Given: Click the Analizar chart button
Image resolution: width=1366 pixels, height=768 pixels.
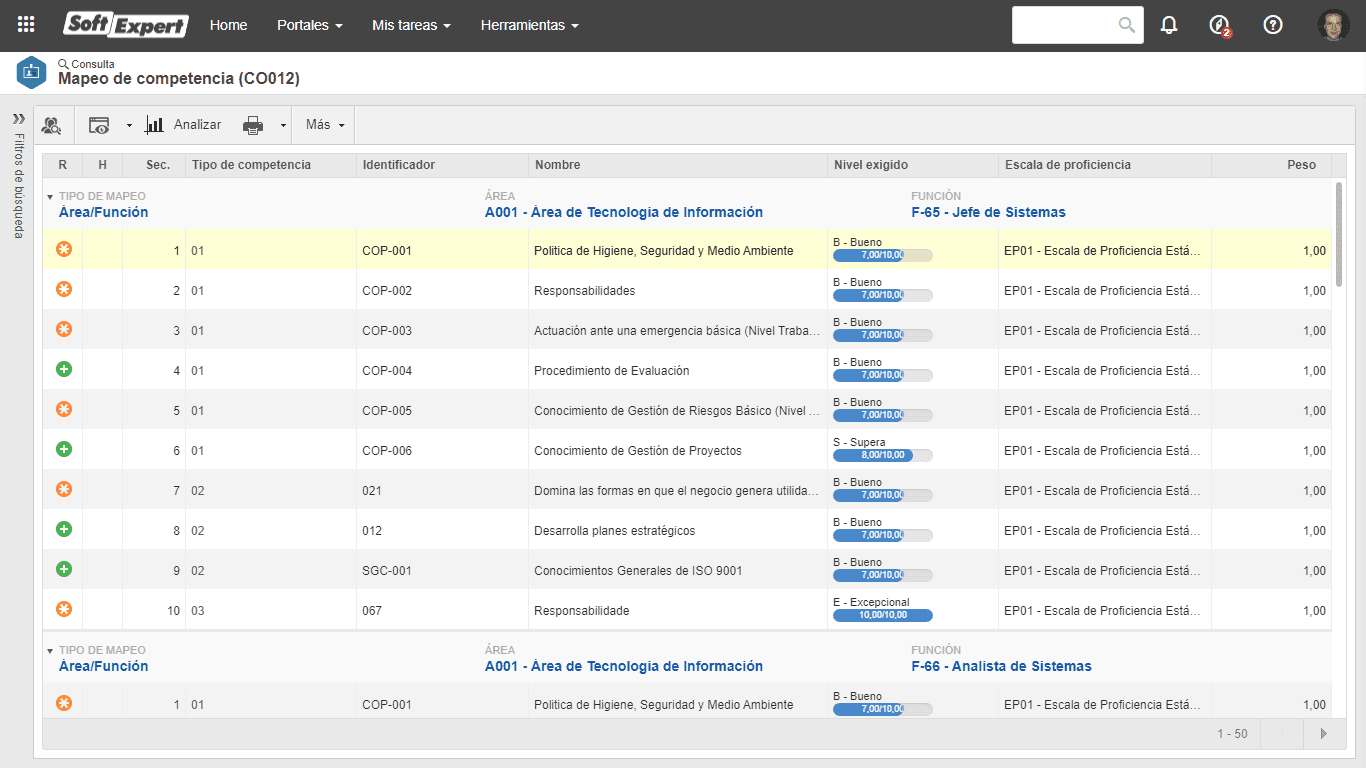Looking at the screenshot, I should pyautogui.click(x=183, y=125).
